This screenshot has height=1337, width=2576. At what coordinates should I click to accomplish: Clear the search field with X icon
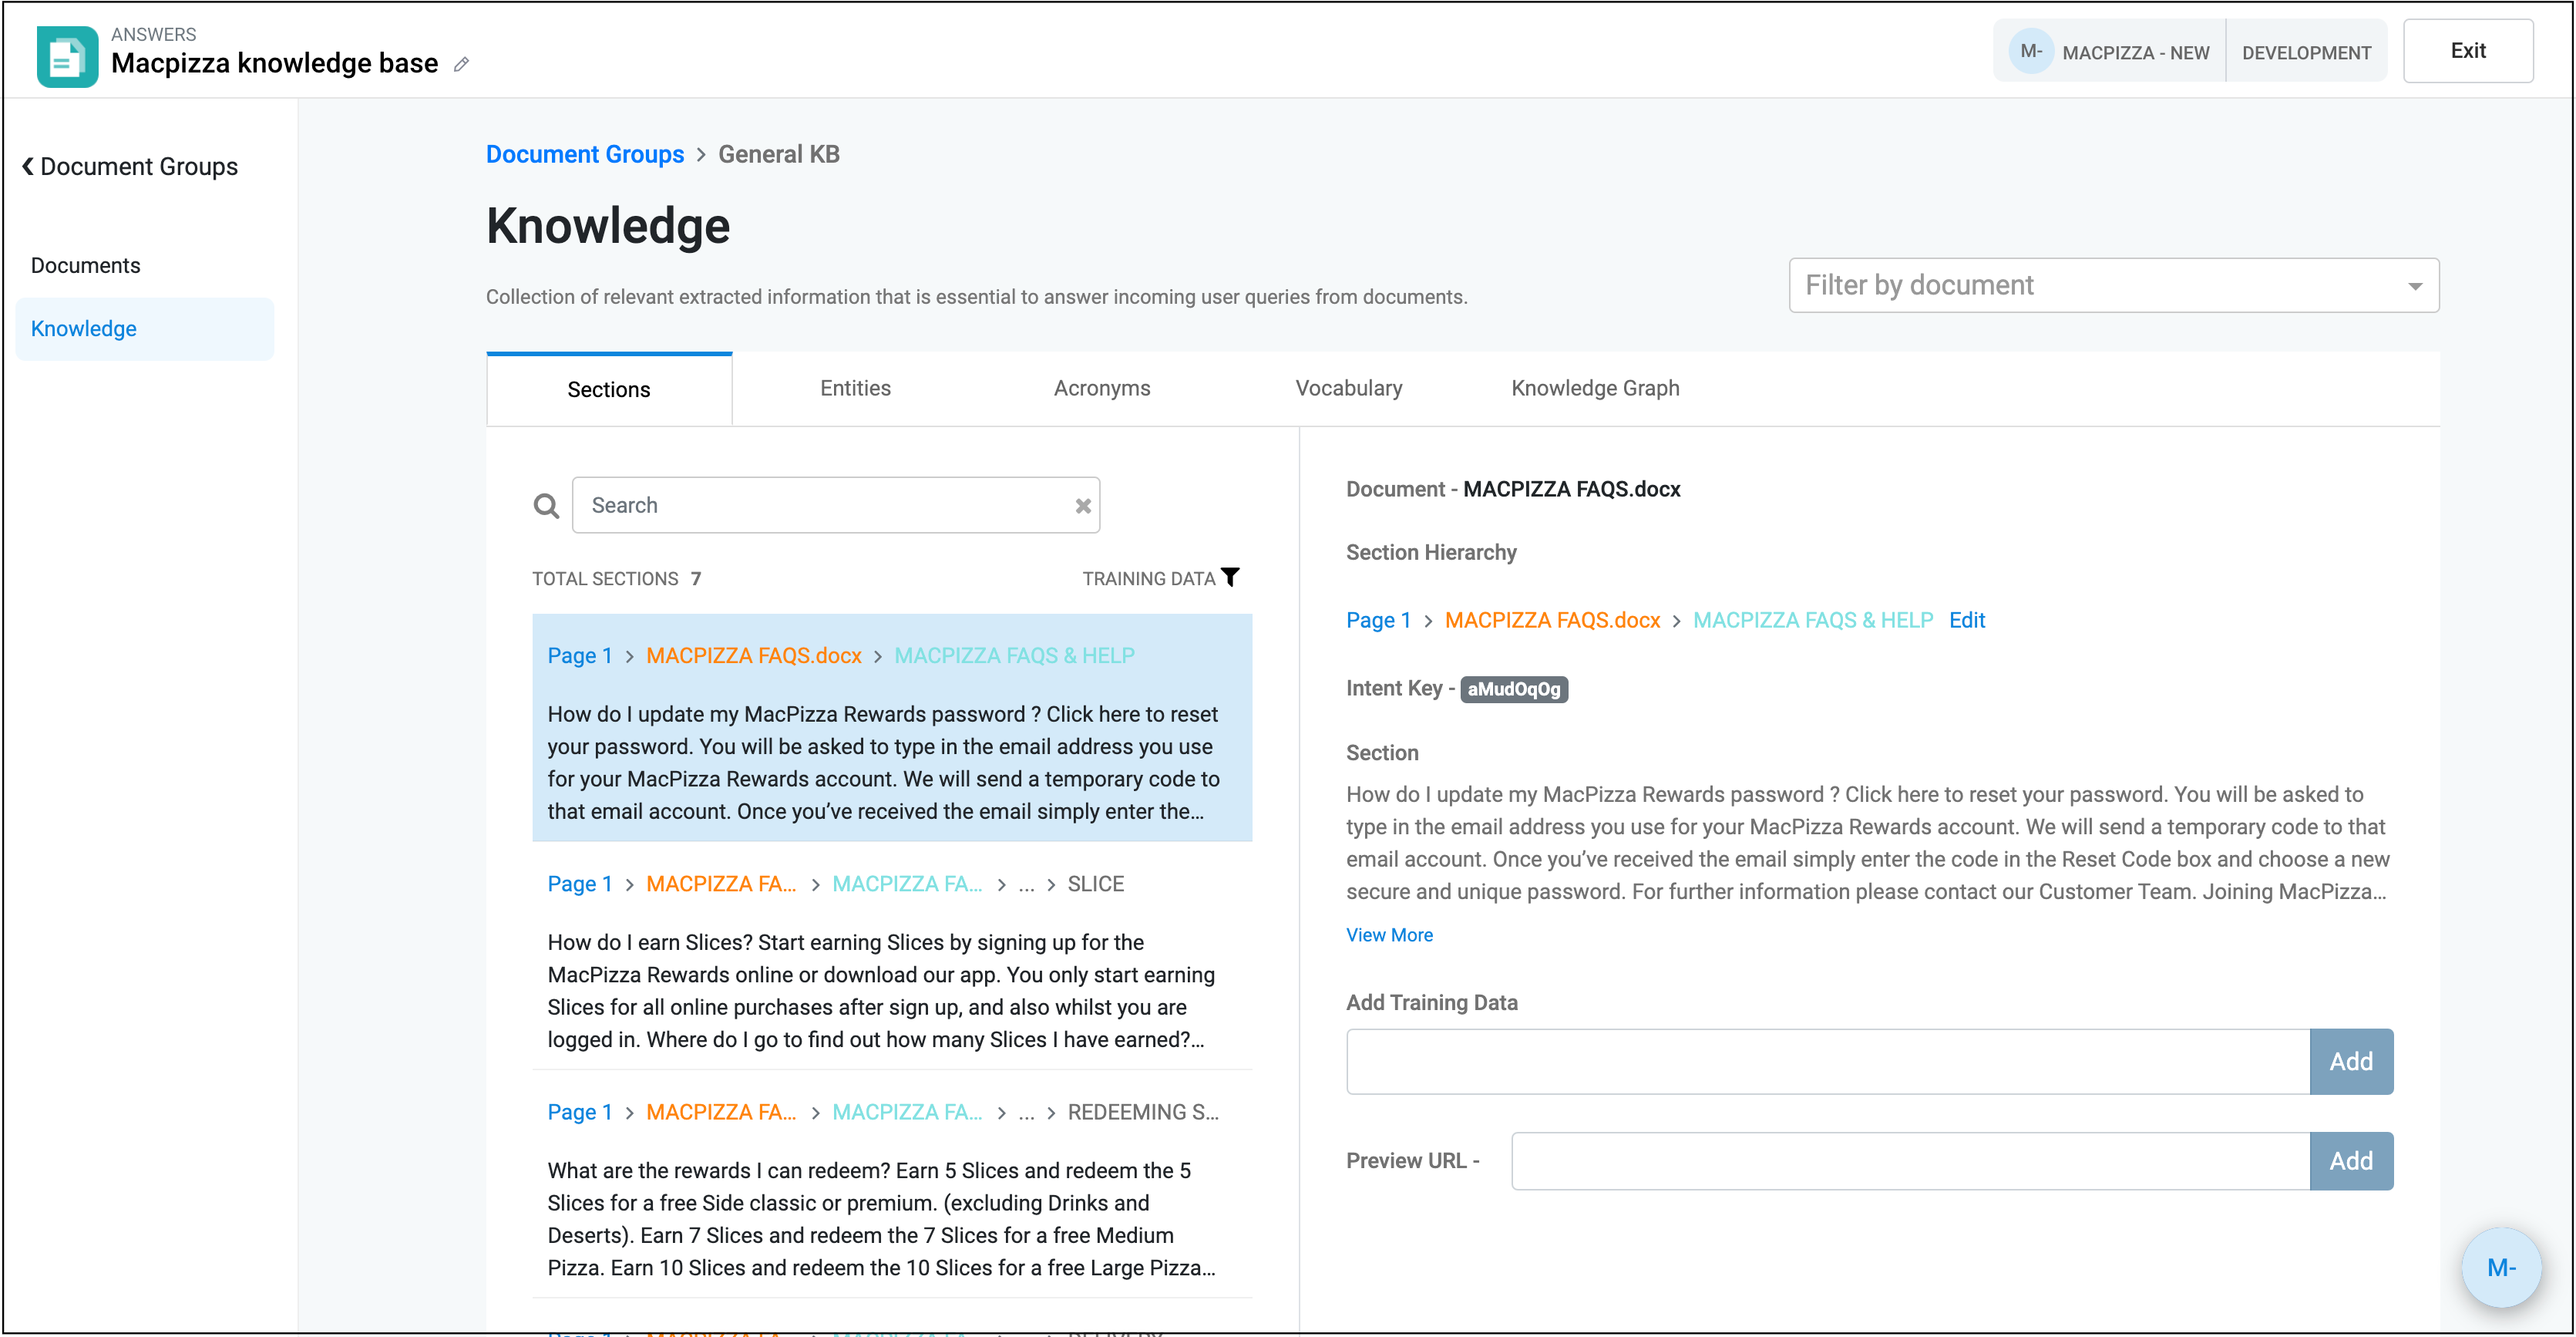tap(1082, 506)
